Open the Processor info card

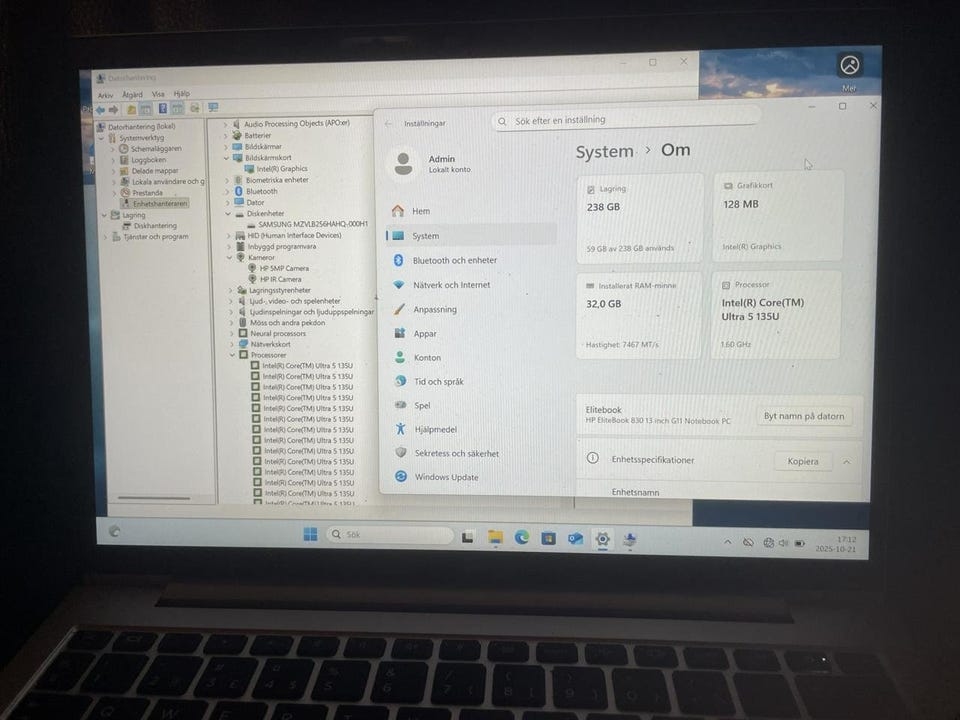tap(777, 315)
